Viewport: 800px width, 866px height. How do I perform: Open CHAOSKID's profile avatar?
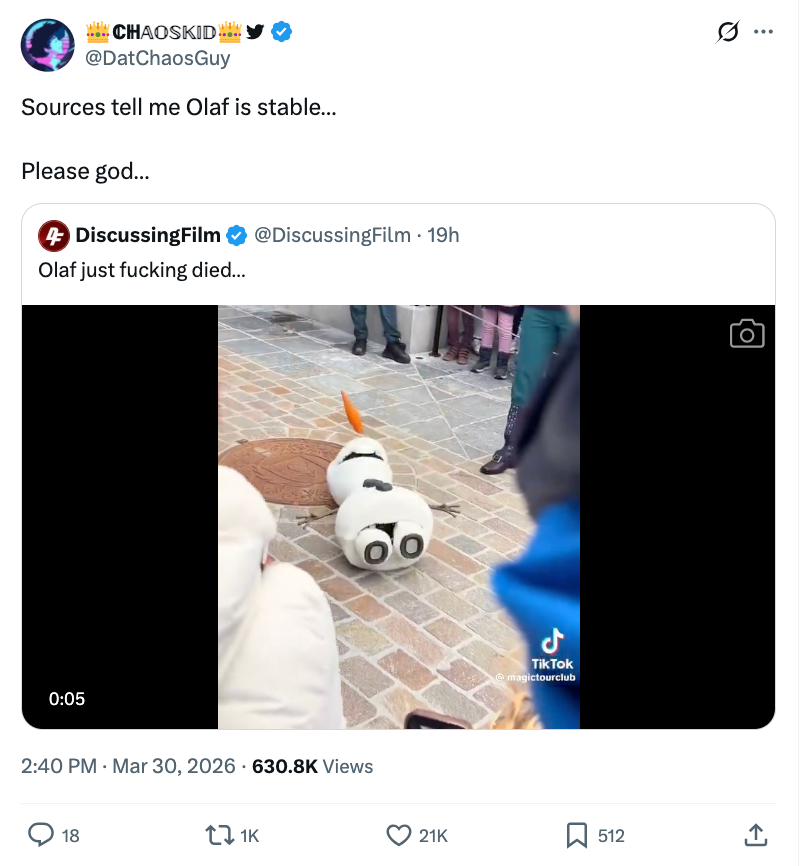[x=47, y=45]
